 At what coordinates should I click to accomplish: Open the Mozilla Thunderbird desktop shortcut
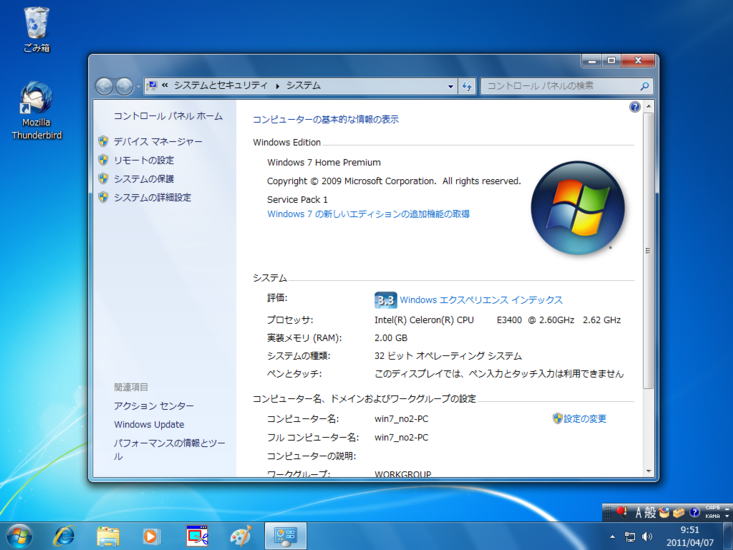(36, 110)
